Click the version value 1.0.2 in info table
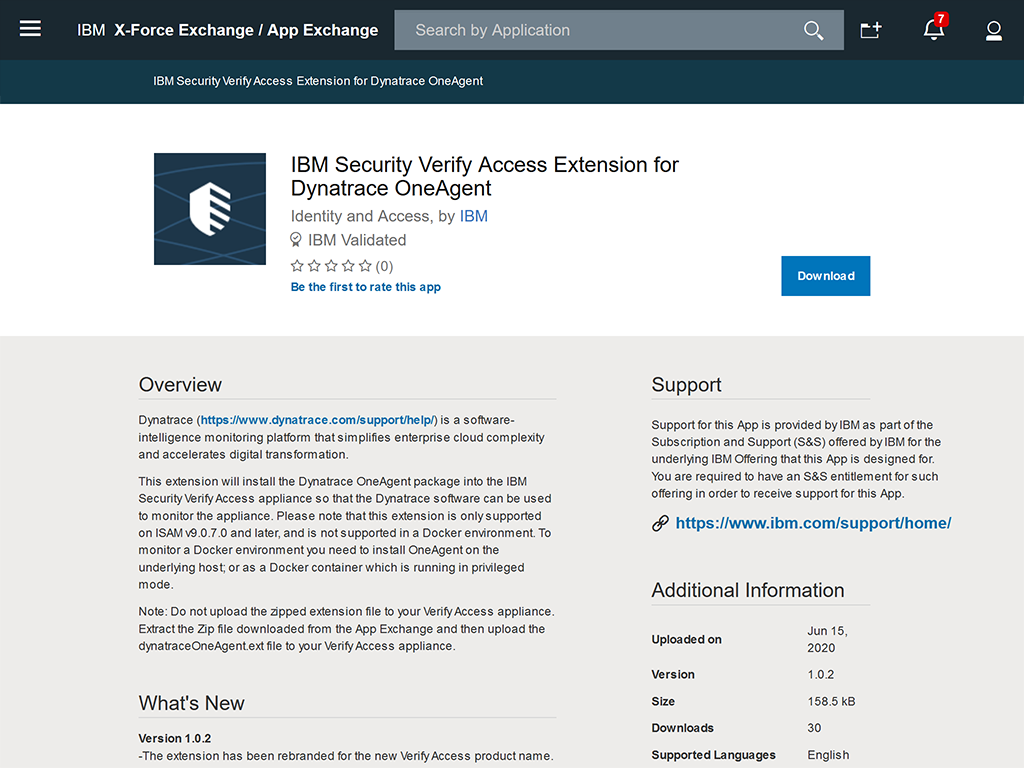The width and height of the screenshot is (1024, 768). [821, 675]
